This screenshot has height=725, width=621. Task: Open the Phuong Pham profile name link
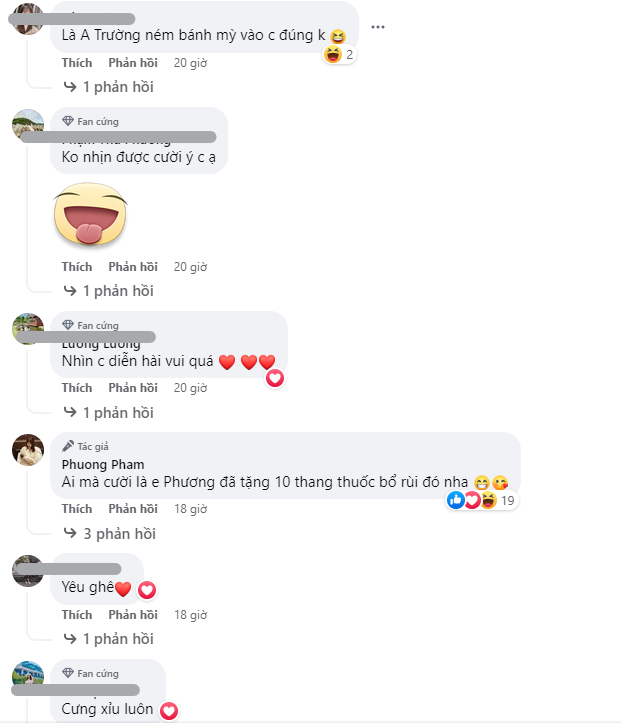103,464
